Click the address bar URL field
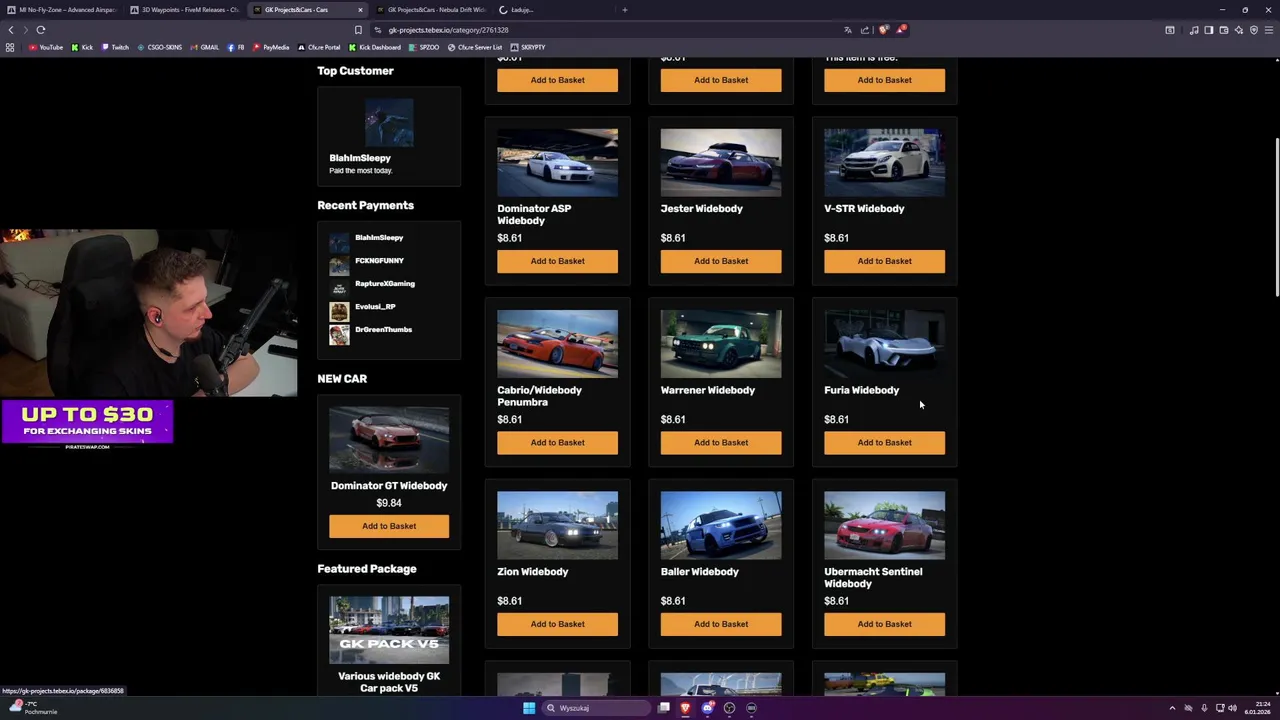Screen dimensions: 1280x720 coord(600,30)
